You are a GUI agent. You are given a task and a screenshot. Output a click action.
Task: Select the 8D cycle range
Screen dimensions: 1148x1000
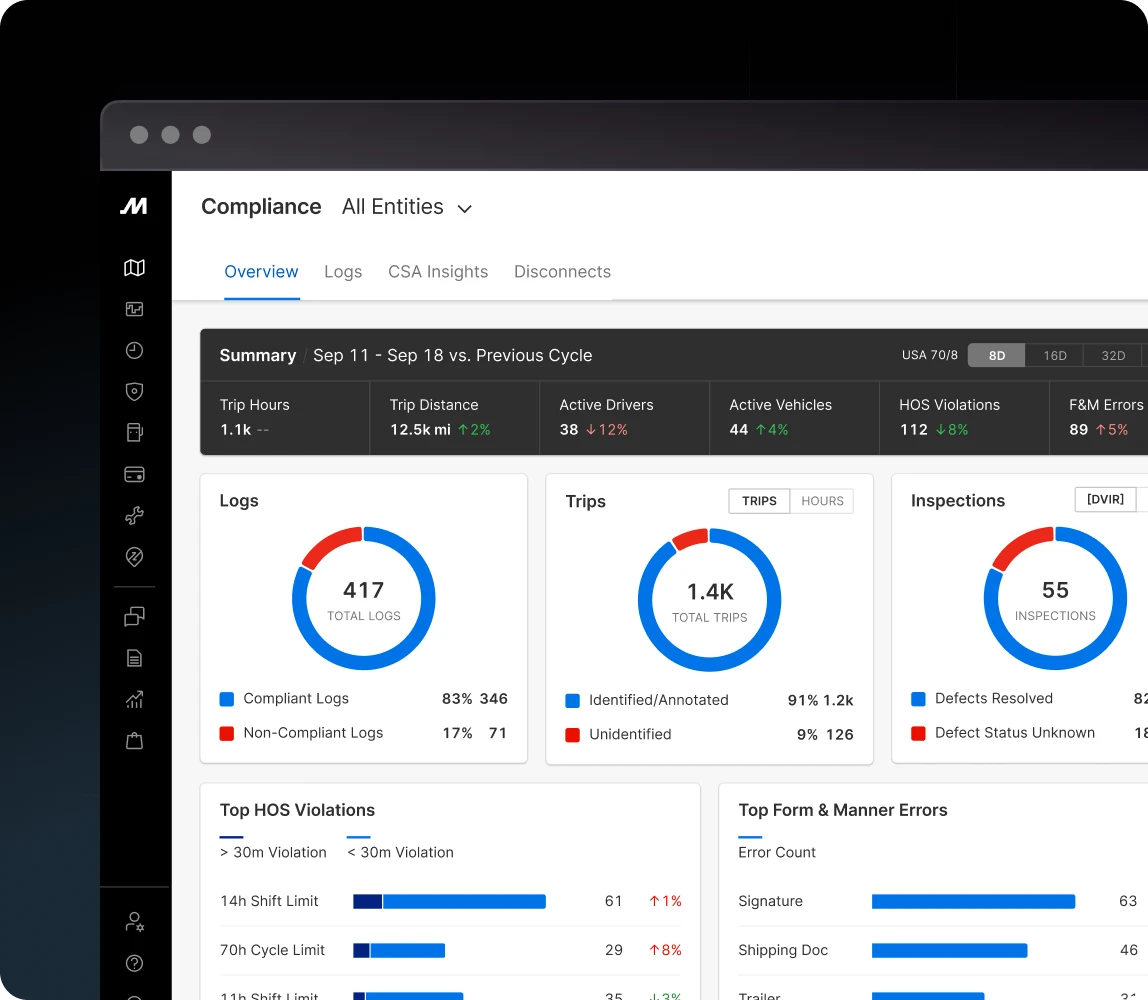(996, 355)
